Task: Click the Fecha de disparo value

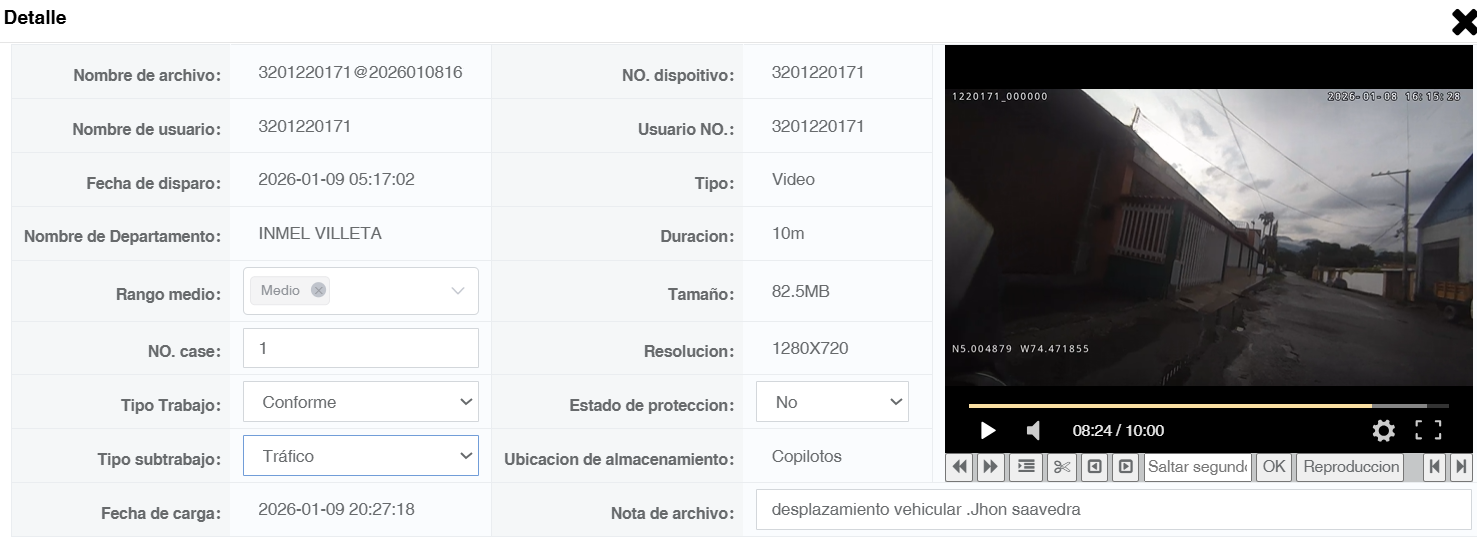Action: pos(336,180)
